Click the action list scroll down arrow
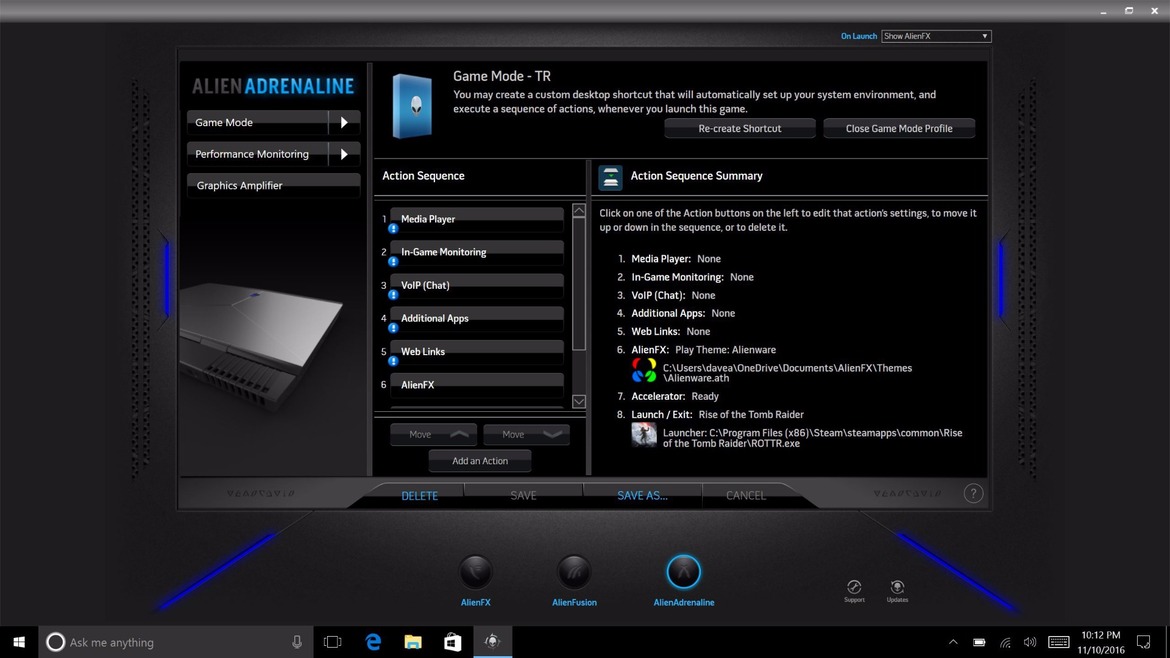Screen dimensions: 1170x658 click(578, 401)
